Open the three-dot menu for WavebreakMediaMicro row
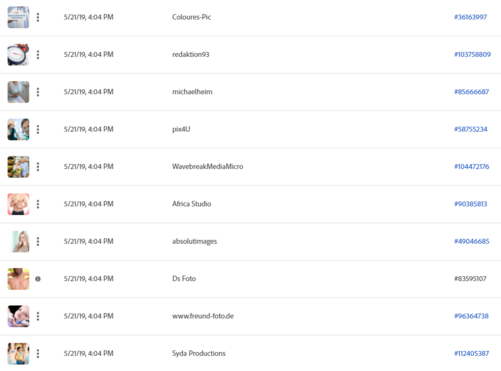This screenshot has height=371, width=501. tap(38, 166)
